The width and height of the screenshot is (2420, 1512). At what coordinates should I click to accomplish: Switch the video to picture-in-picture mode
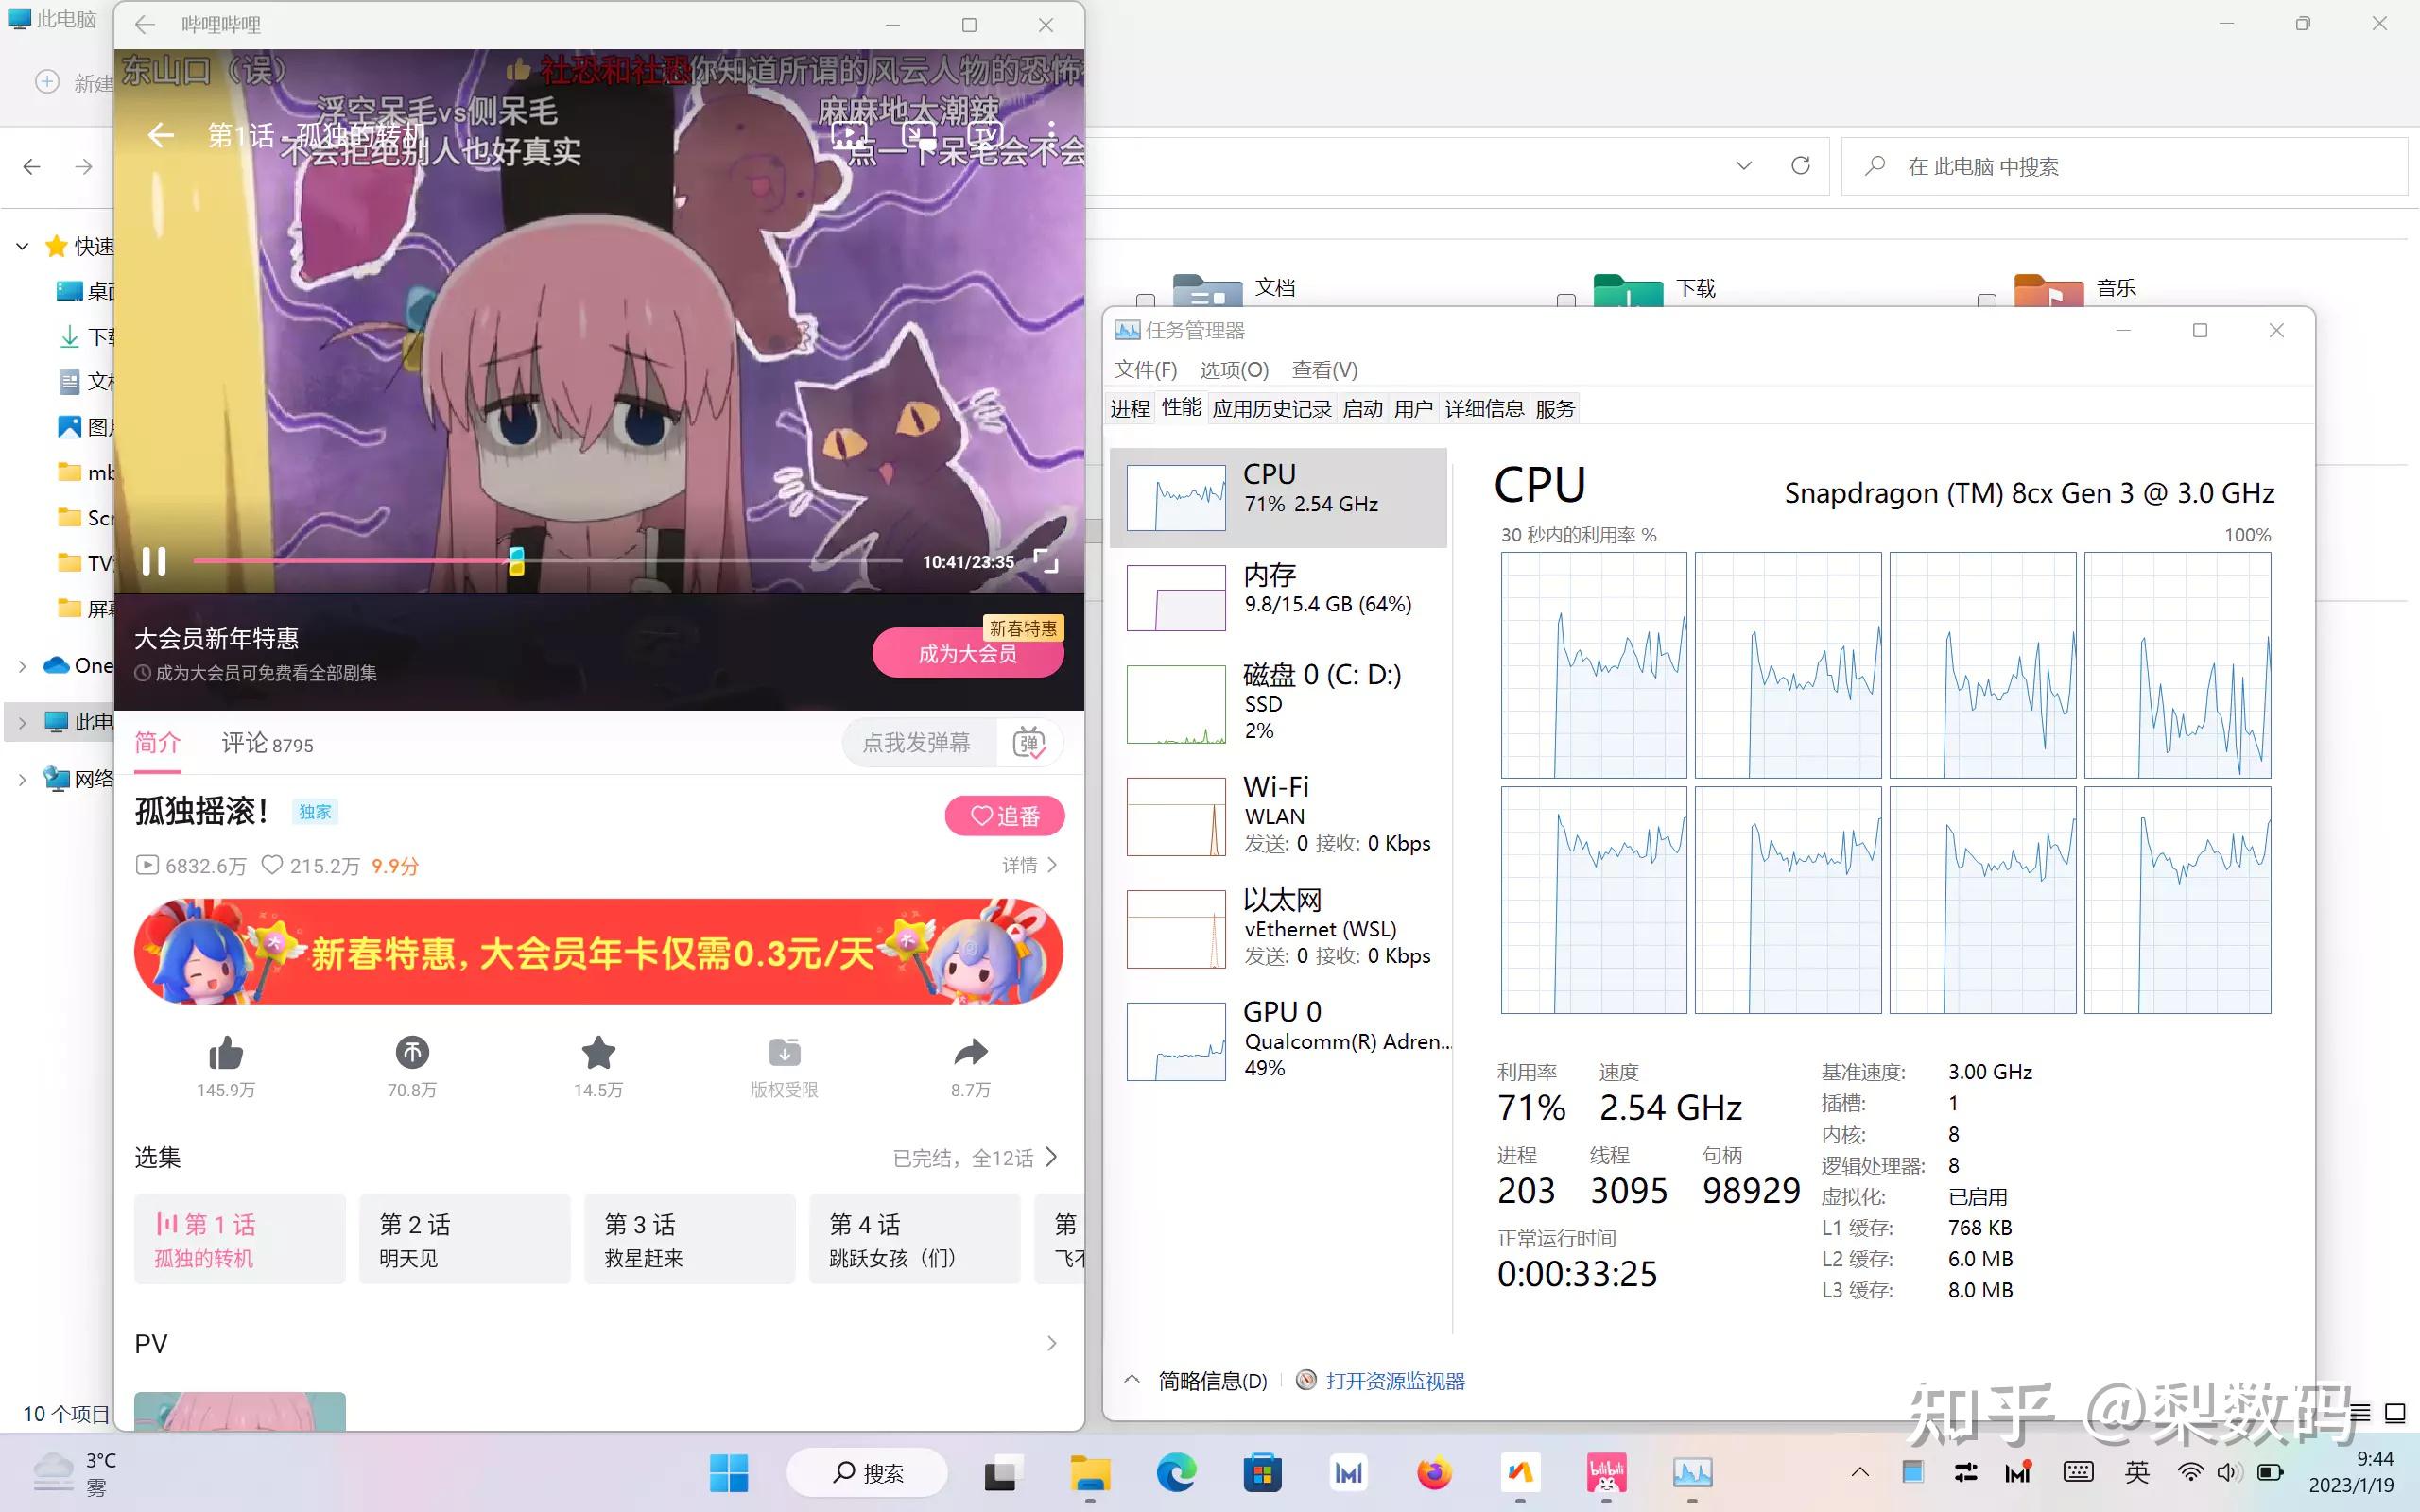(x=917, y=135)
